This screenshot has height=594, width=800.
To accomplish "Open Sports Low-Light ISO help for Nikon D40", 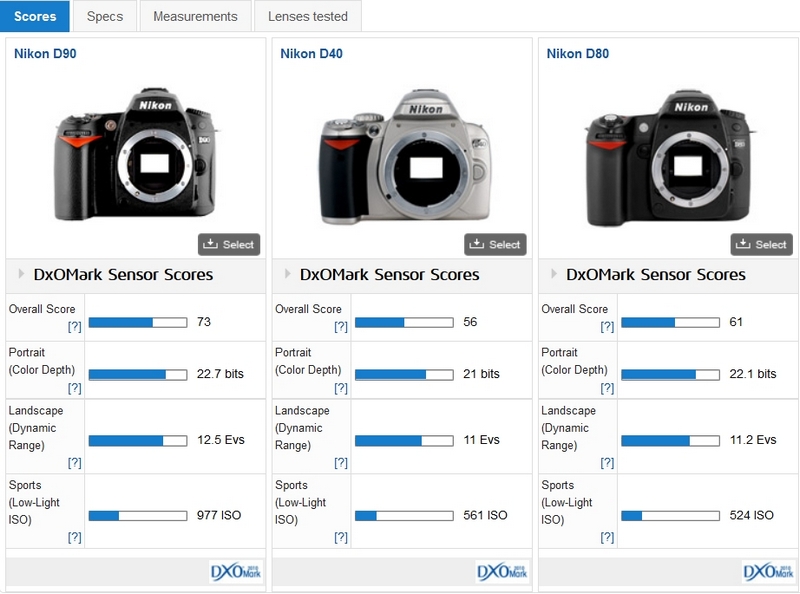I will click(x=341, y=537).
